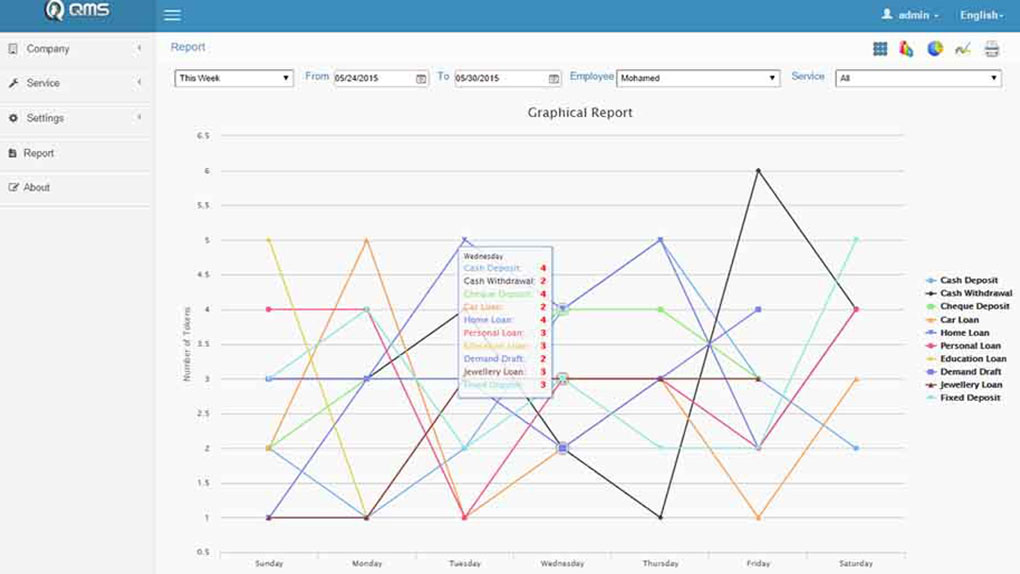Image resolution: width=1020 pixels, height=574 pixels.
Task: Open the admin account dropdown
Action: [x=910, y=15]
